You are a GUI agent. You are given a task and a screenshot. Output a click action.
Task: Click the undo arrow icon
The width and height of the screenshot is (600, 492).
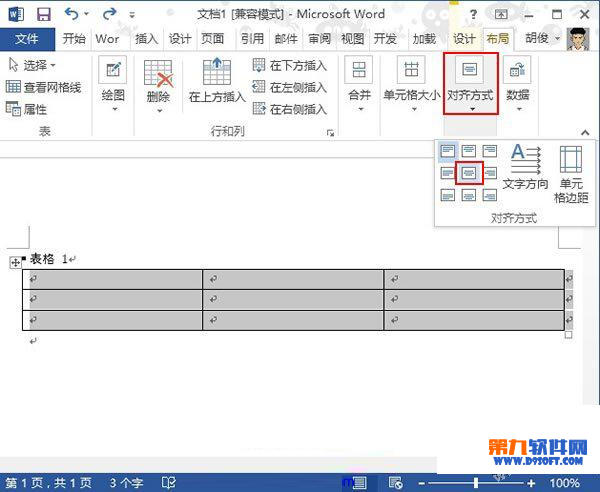point(72,15)
